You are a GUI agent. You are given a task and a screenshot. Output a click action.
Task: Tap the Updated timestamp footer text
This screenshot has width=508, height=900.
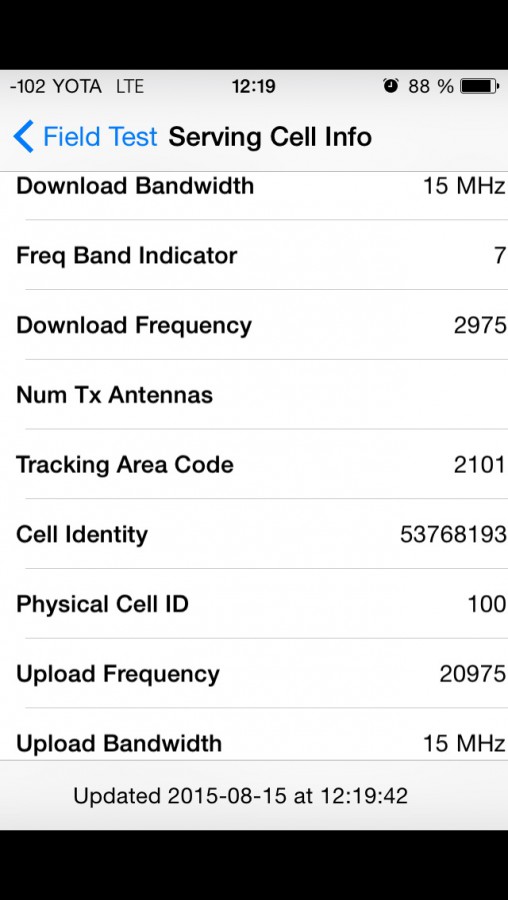pos(241,796)
